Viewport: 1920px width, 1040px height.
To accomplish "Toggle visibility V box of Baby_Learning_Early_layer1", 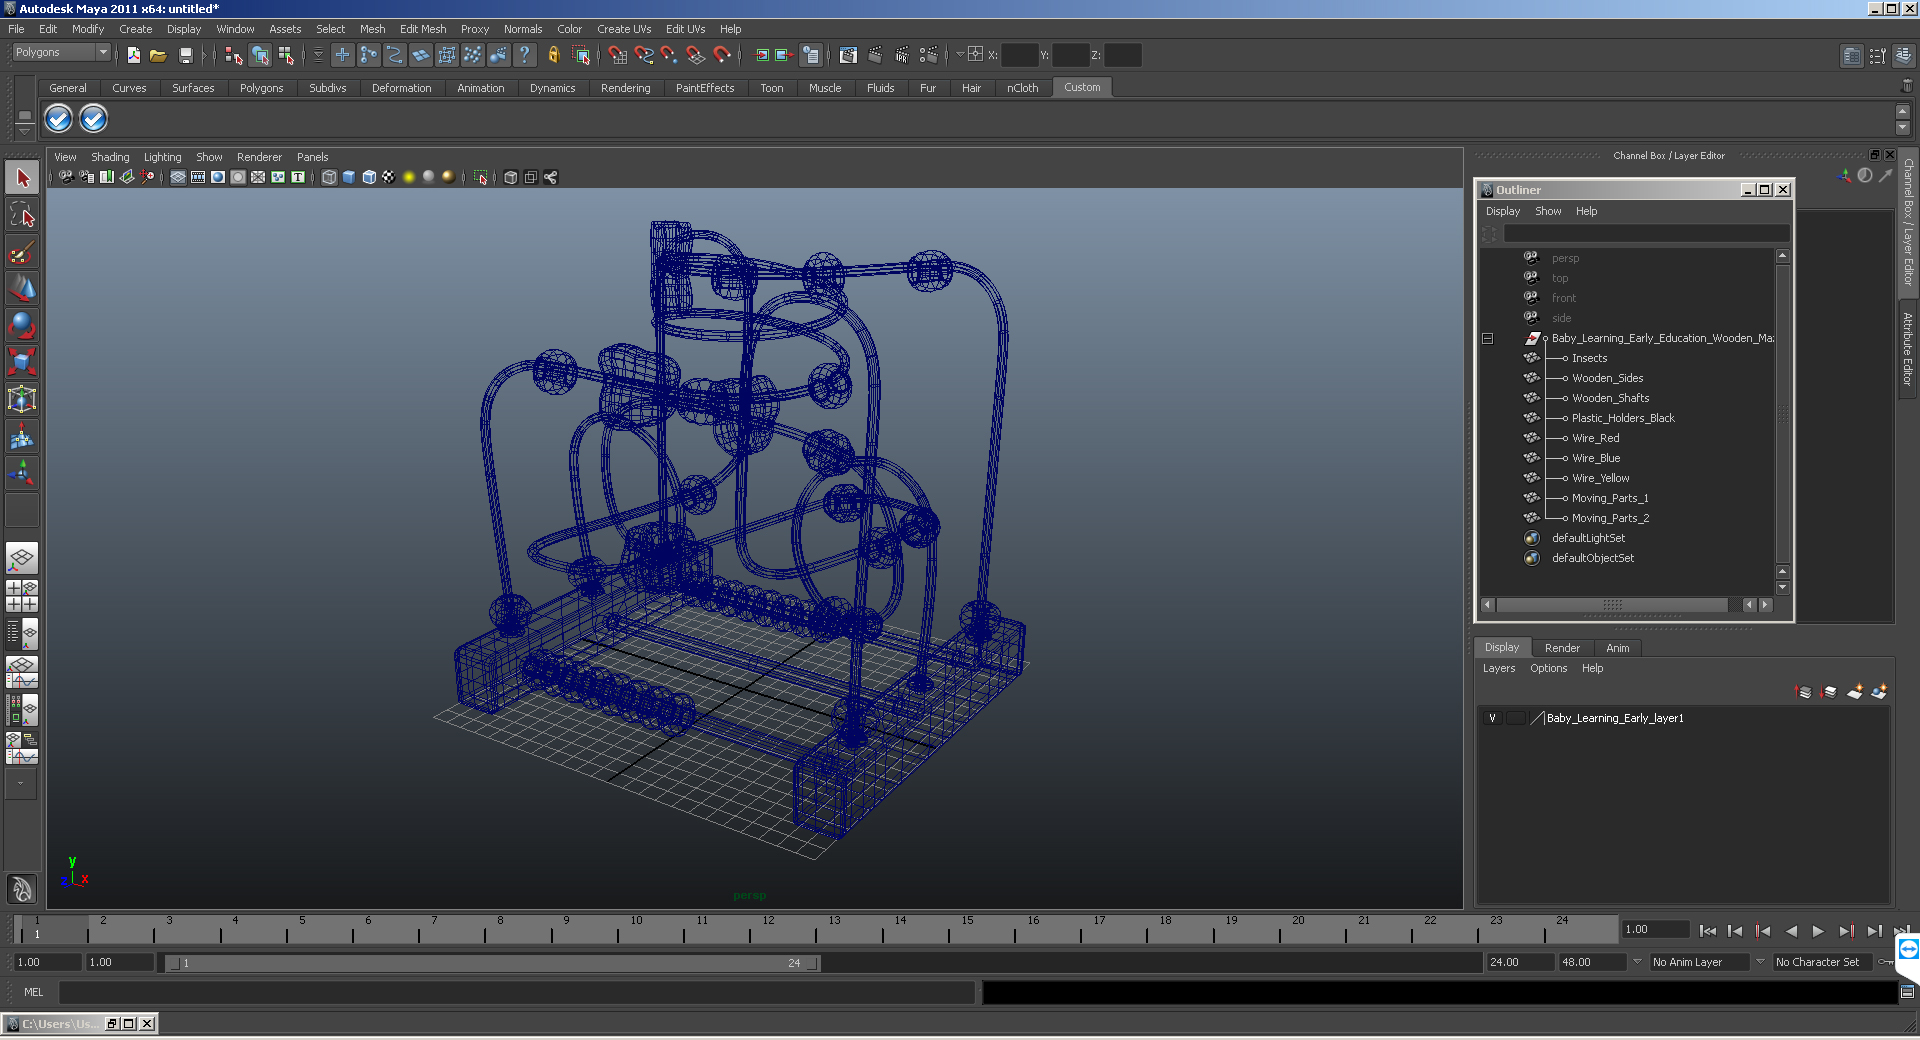I will 1492,718.
